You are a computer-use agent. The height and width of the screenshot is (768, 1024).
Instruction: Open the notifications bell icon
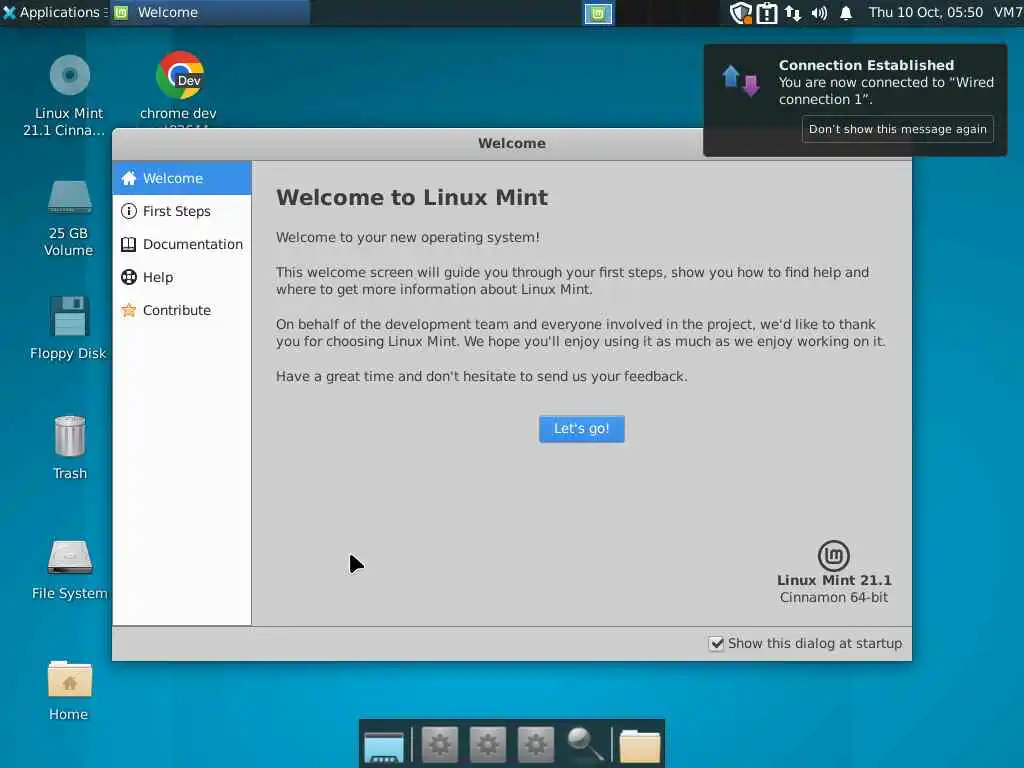(x=846, y=13)
